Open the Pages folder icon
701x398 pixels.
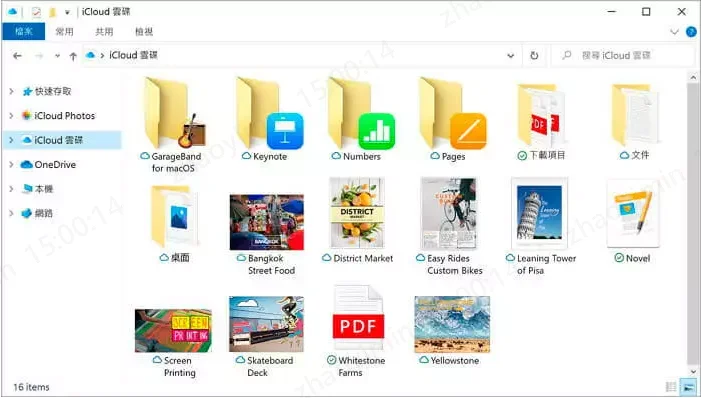pos(452,113)
